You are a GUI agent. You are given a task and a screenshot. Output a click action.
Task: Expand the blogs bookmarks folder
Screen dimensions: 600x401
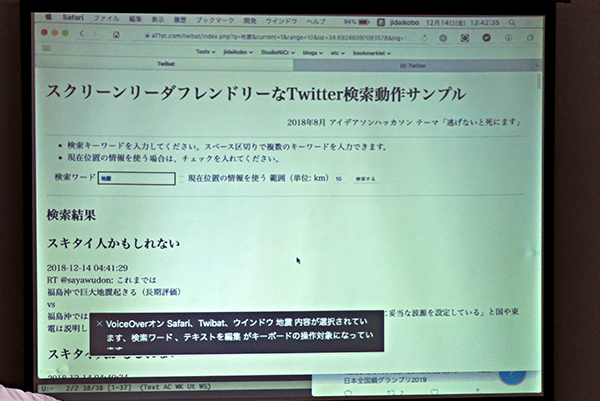point(313,53)
